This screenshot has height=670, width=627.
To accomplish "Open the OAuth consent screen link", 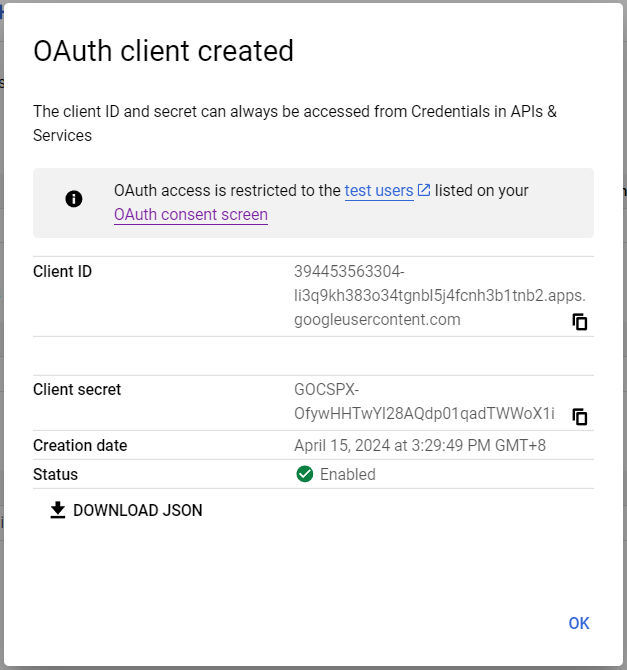I will pos(191,214).
